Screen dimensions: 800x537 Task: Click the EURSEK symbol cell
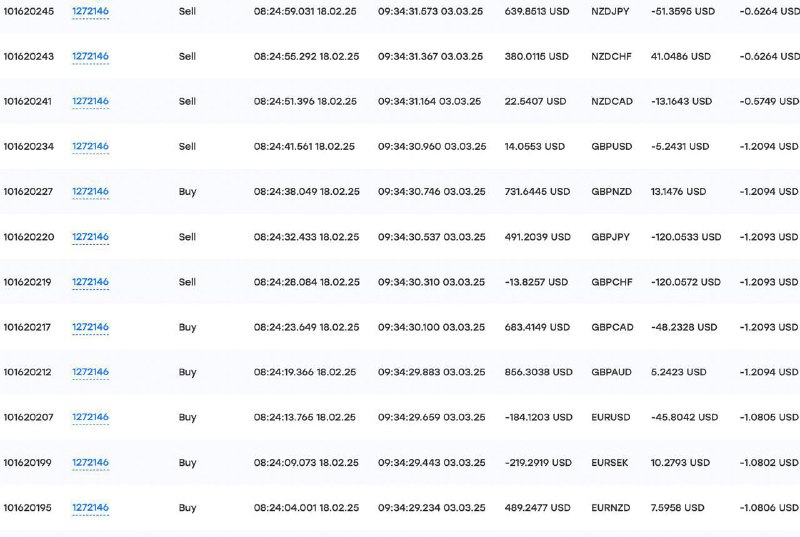(x=610, y=463)
